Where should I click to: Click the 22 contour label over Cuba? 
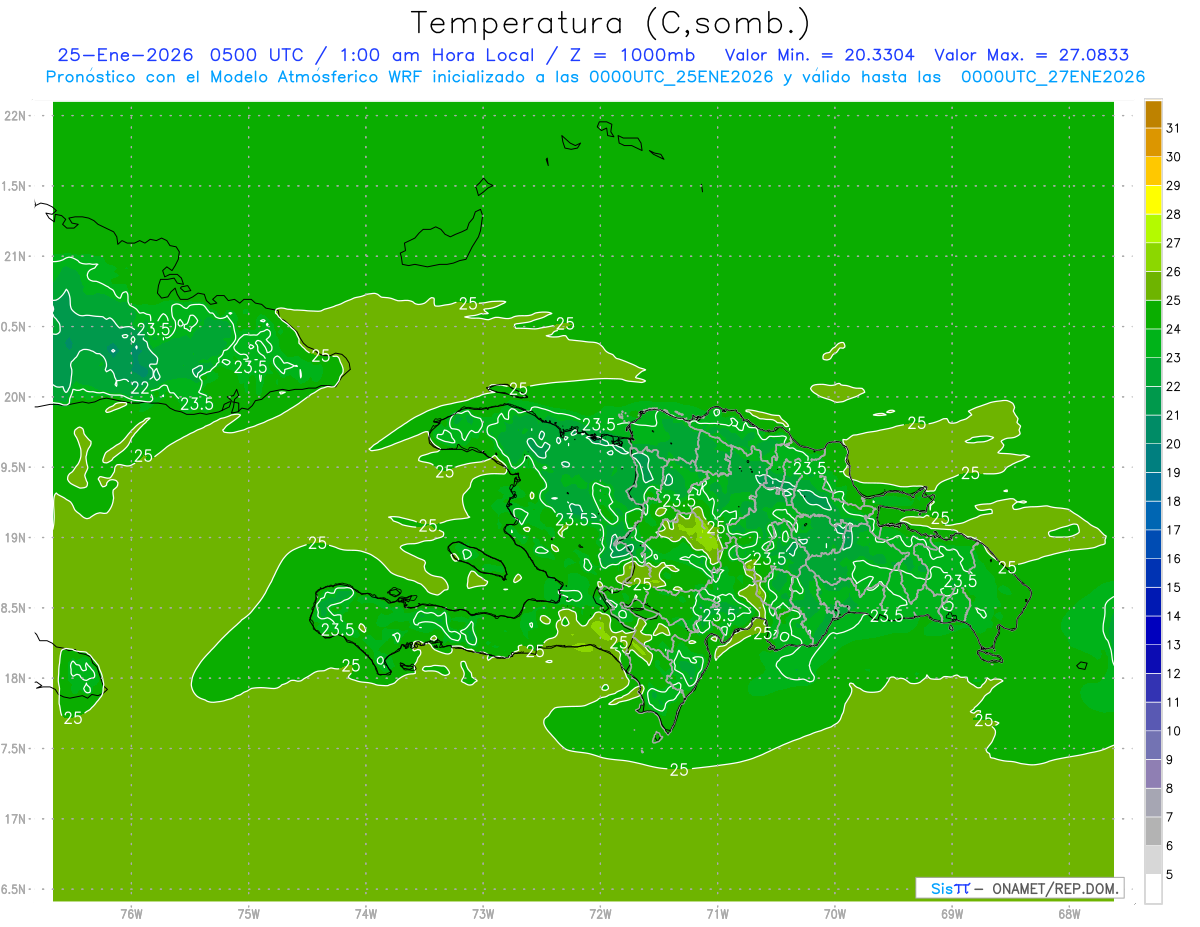pyautogui.click(x=140, y=387)
